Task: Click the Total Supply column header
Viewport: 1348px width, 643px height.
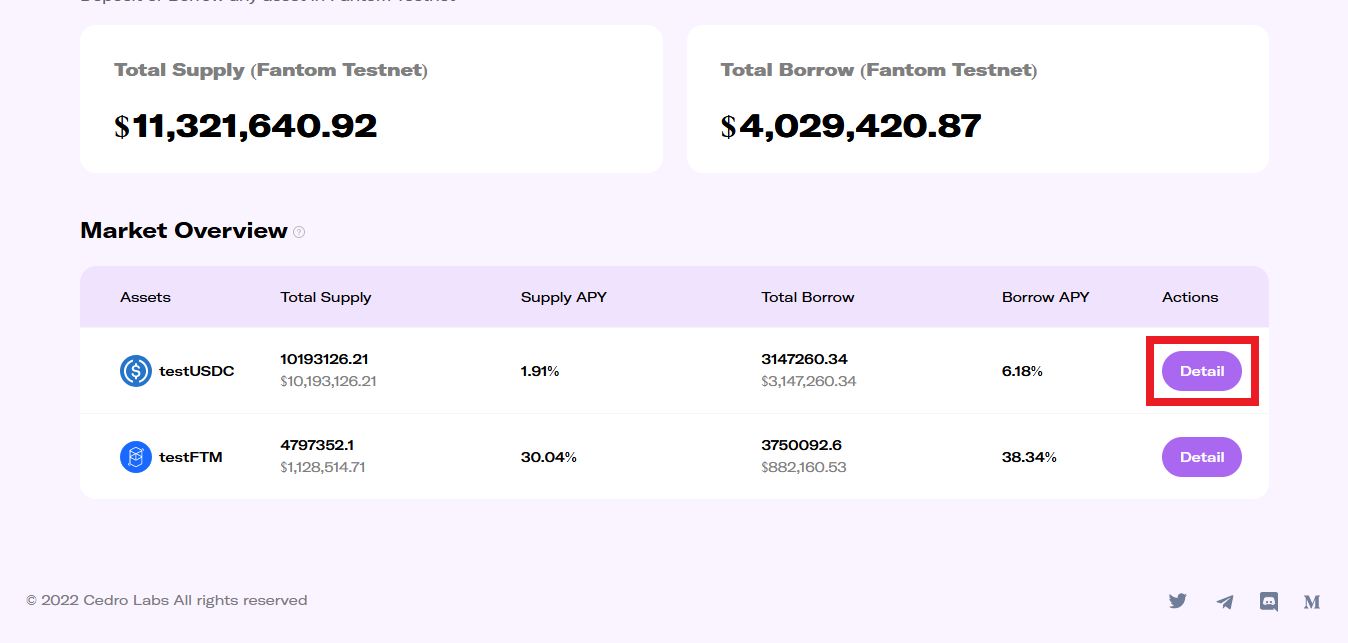Action: [325, 297]
